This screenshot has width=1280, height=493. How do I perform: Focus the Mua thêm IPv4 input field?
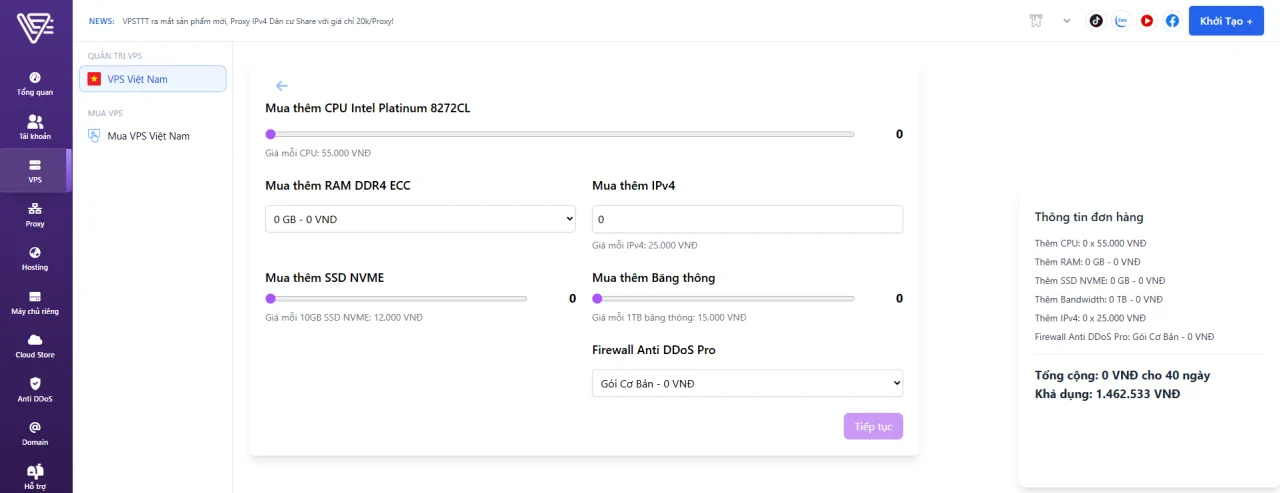(x=747, y=219)
